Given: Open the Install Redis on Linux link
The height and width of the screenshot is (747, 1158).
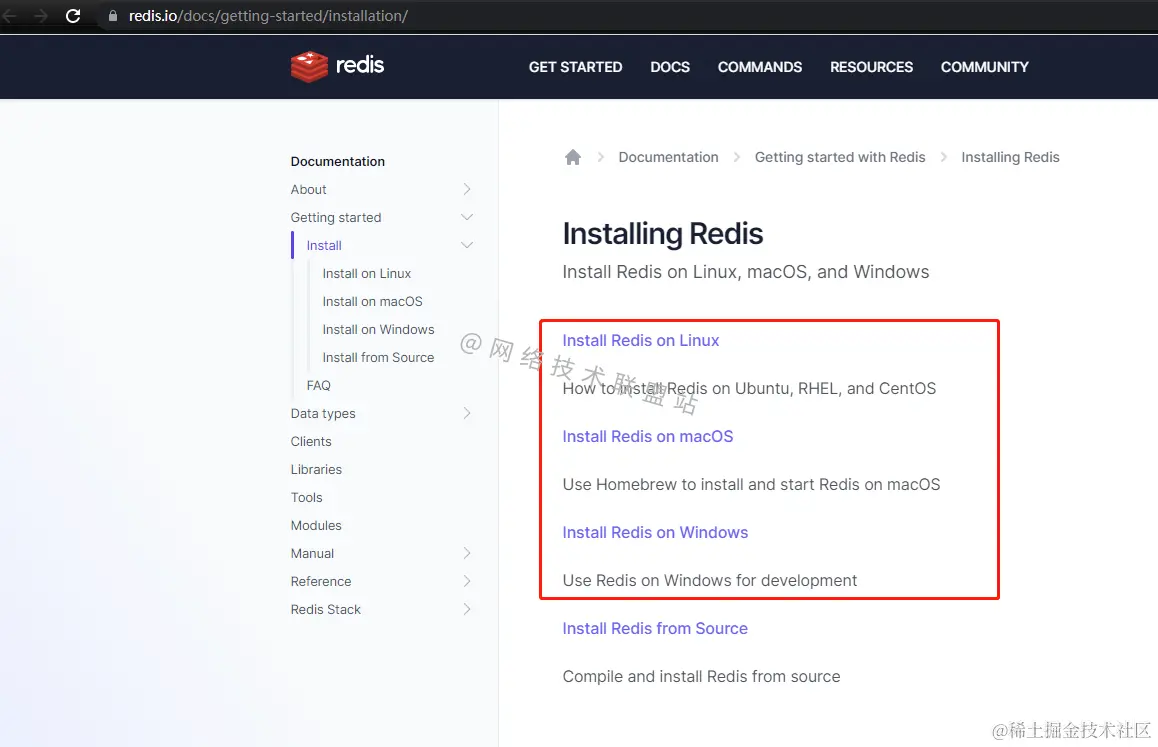Looking at the screenshot, I should click(x=641, y=341).
